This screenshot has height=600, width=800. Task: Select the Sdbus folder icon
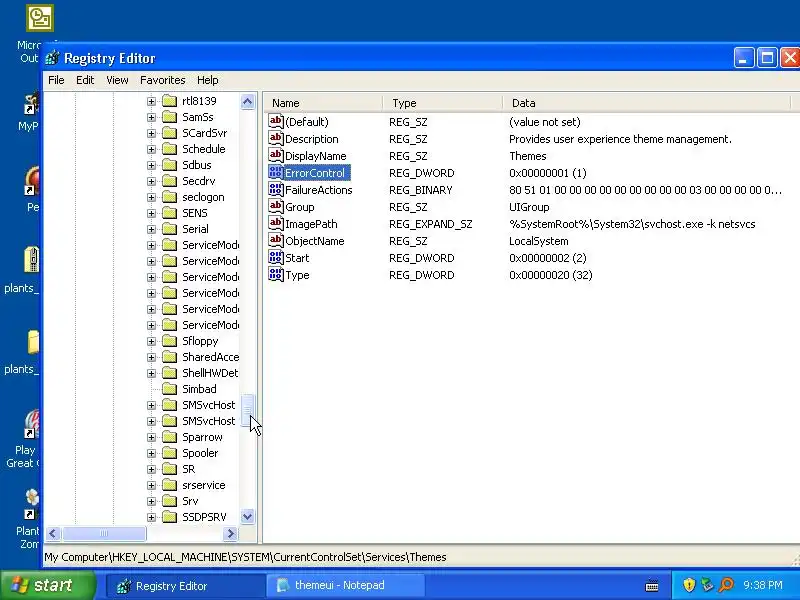[x=169, y=165]
